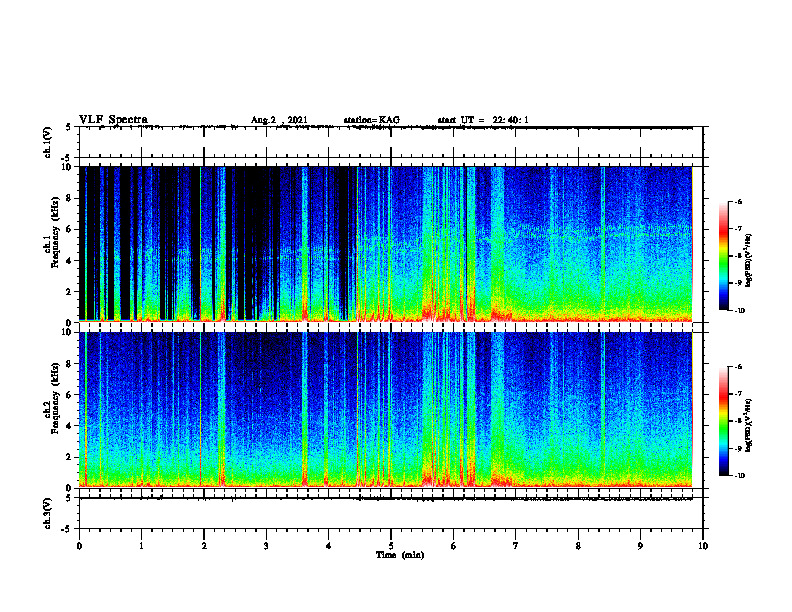Click the ch.1 PSD color bar
792x612 pixels.
[x=723, y=256]
